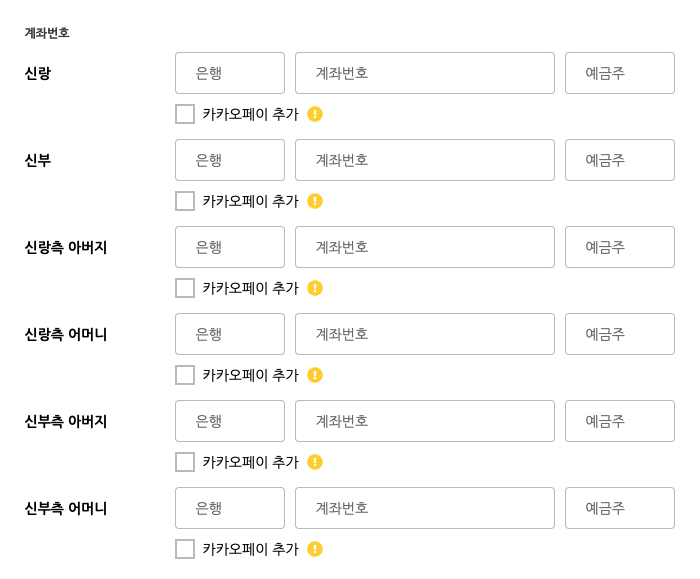Open the yellow info icon for 신랑측 어머니

(315, 375)
